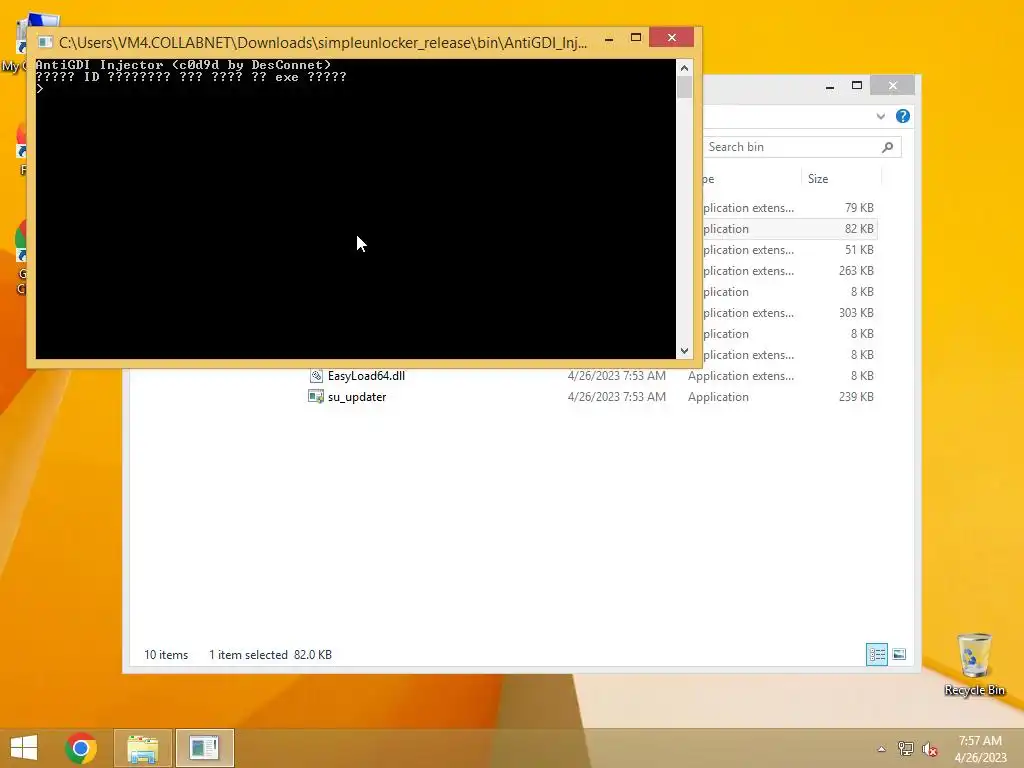
Task: Switch to AntiGDI console taskbar icon
Action: (x=204, y=748)
